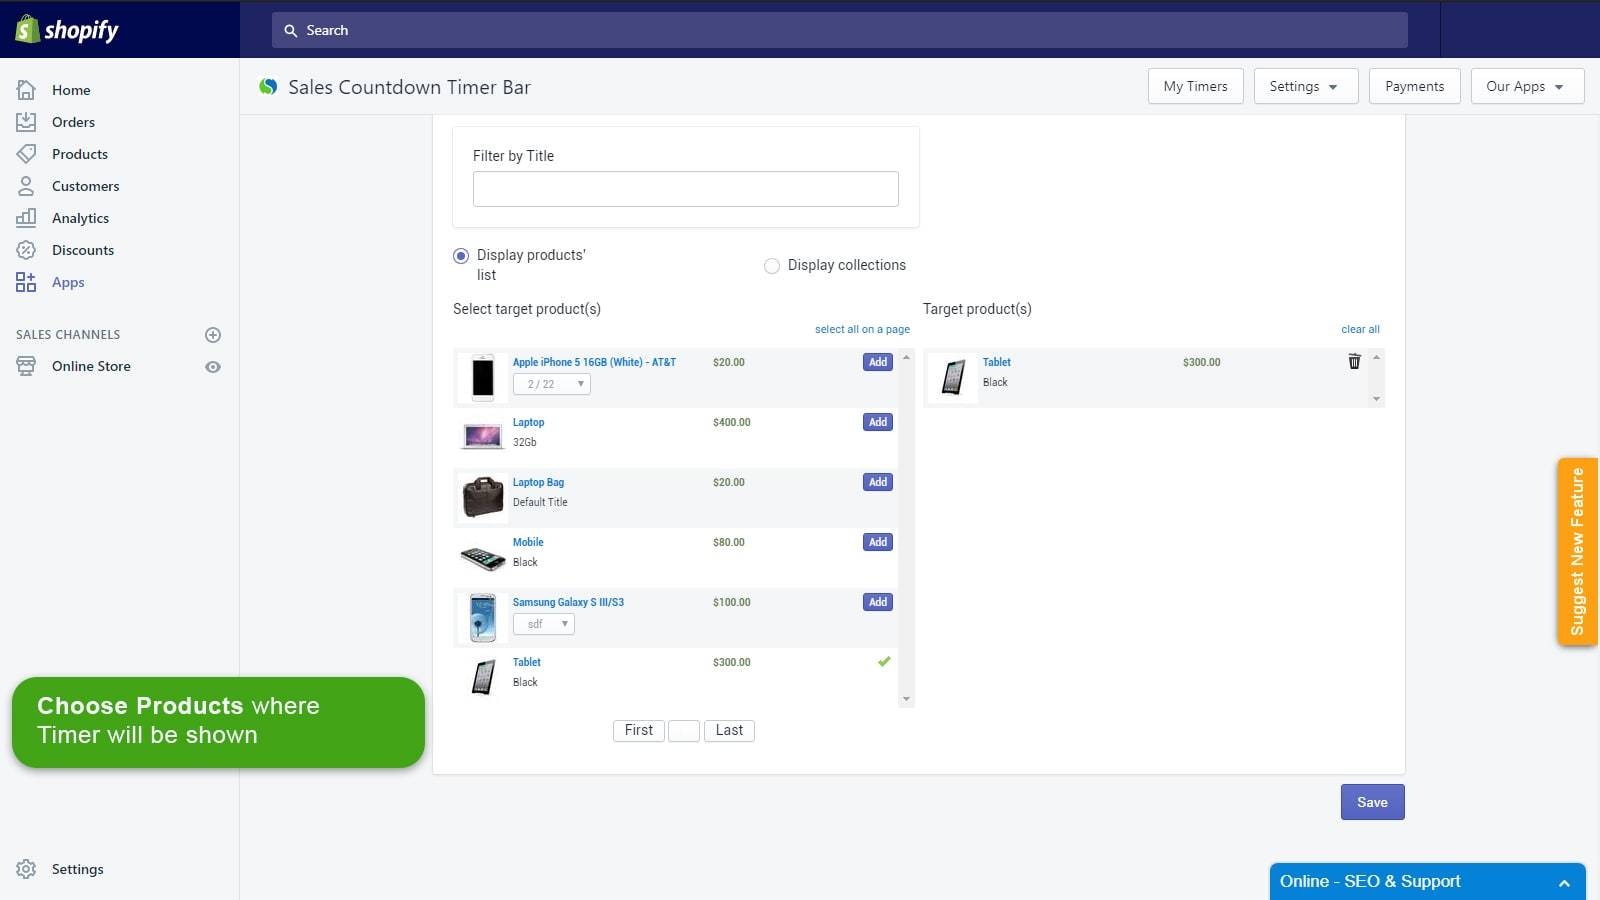Click the Filter by Title input field
1600x900 pixels.
tap(685, 189)
